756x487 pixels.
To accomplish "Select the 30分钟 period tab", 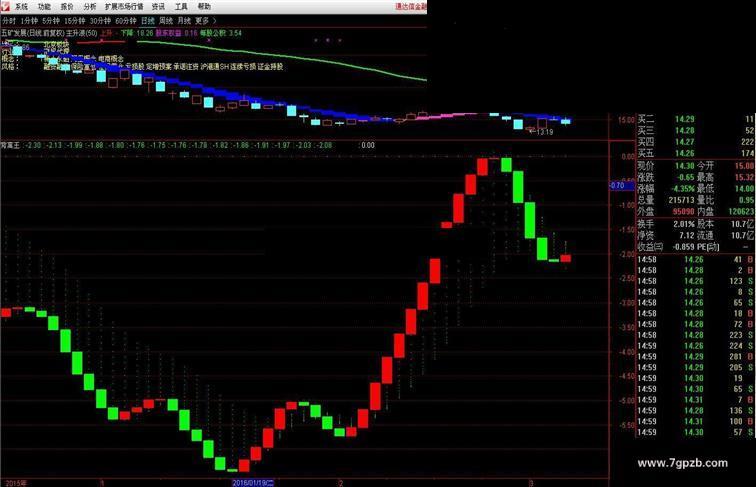I will pos(100,21).
